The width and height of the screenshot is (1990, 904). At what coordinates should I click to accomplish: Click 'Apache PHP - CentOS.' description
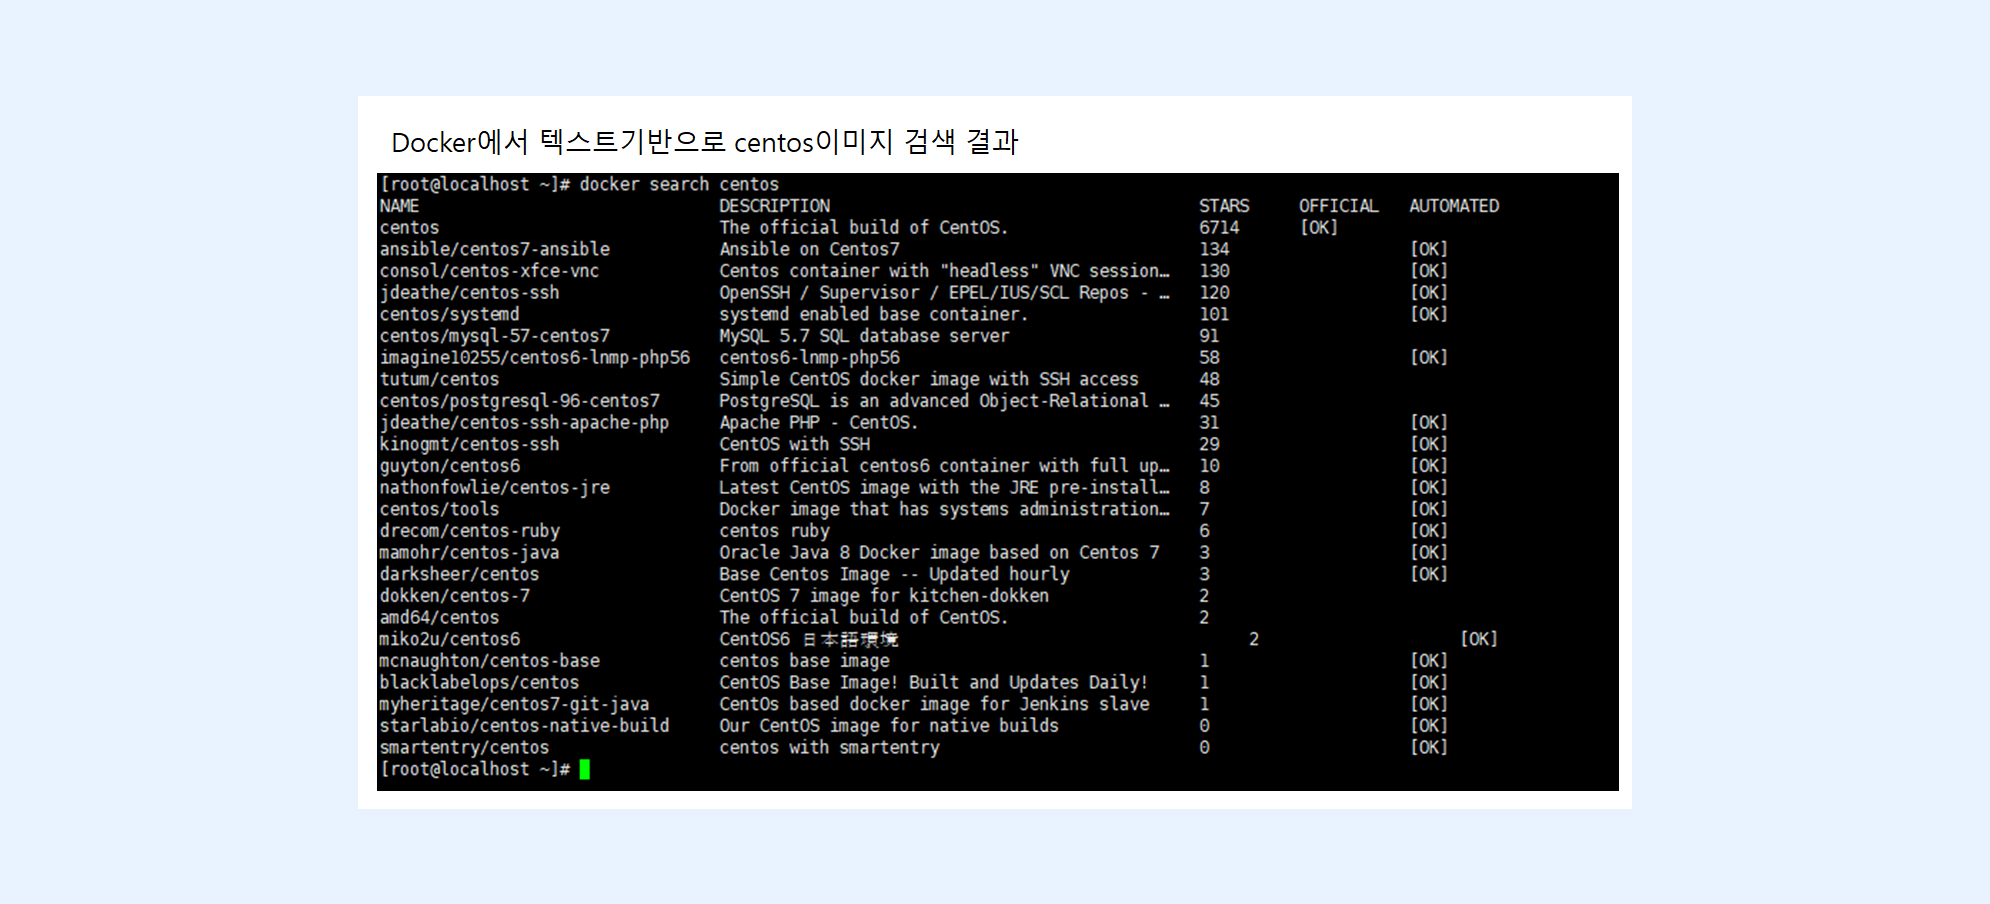click(x=819, y=423)
